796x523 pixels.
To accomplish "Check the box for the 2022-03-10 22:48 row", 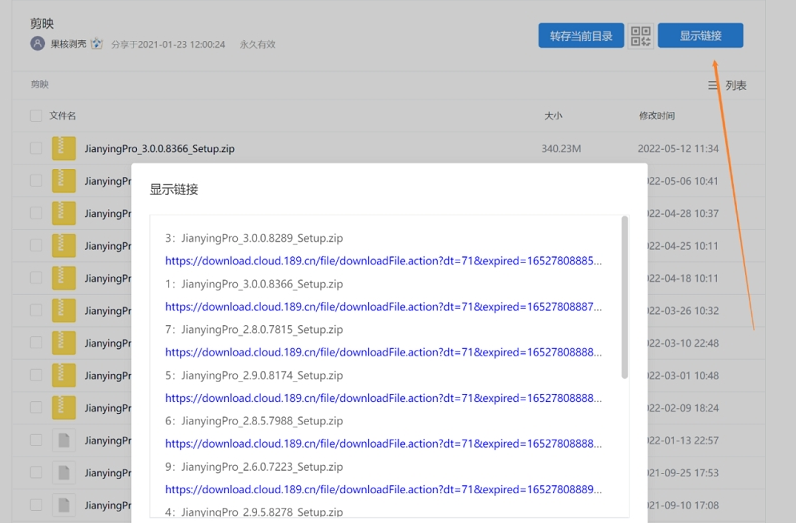I will pyautogui.click(x=36, y=343).
